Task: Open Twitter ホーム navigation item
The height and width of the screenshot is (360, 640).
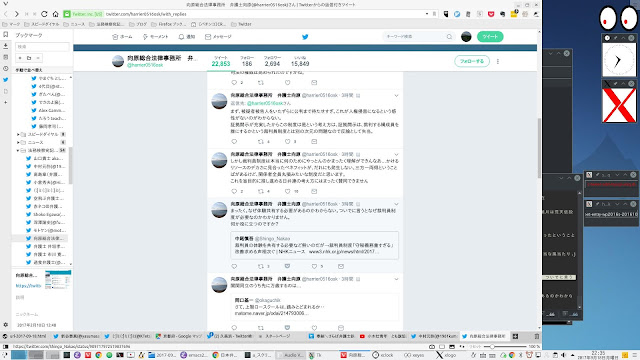Action: click(x=122, y=37)
